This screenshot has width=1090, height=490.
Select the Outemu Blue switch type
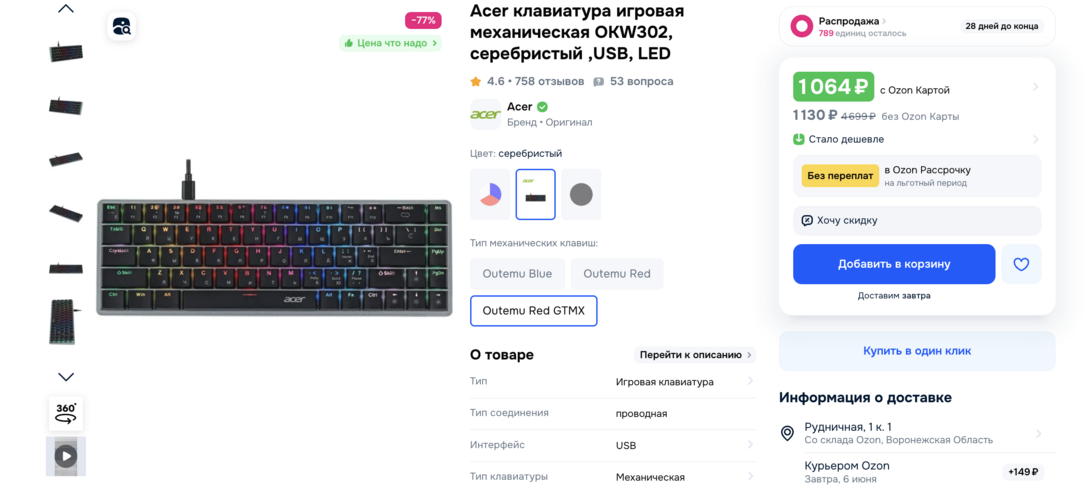tap(517, 274)
